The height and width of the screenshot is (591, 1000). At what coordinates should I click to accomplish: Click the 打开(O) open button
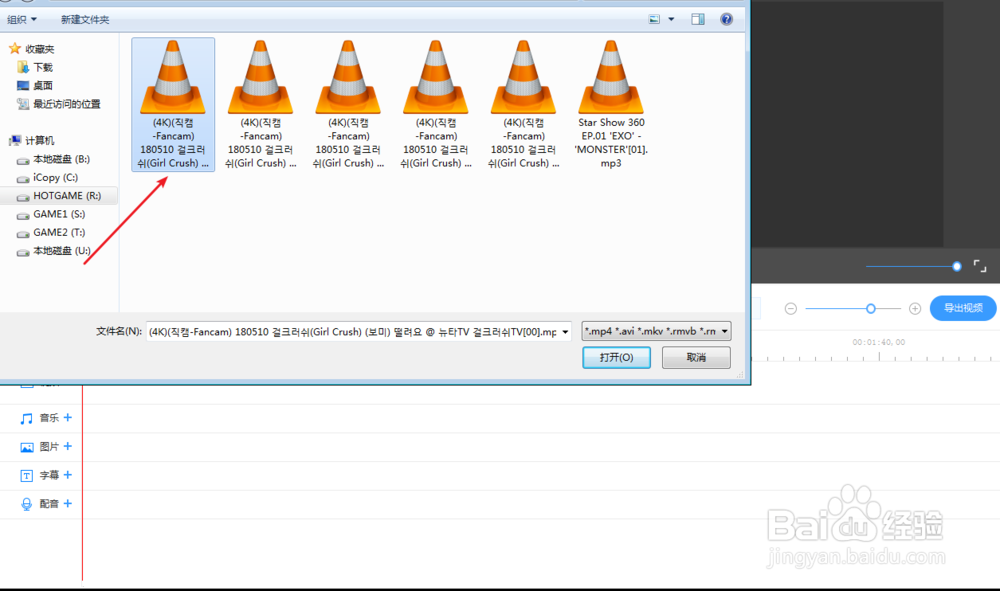pyautogui.click(x=616, y=358)
